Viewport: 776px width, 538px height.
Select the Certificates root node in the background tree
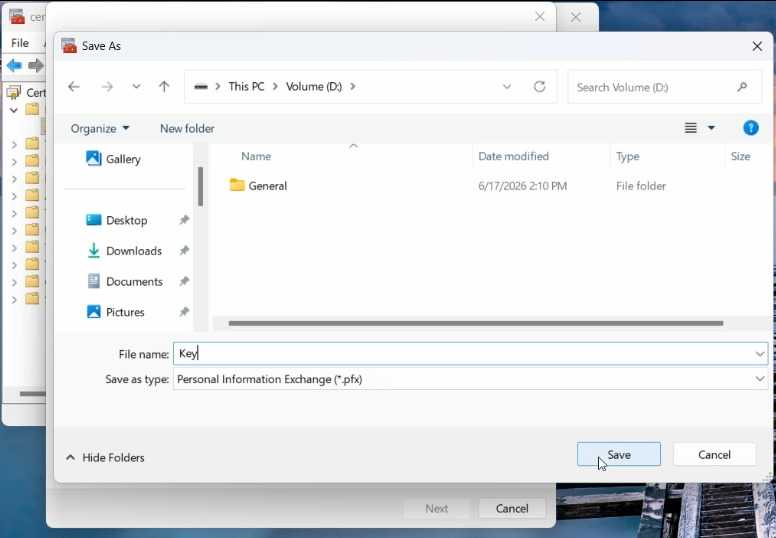pyautogui.click(x=28, y=93)
